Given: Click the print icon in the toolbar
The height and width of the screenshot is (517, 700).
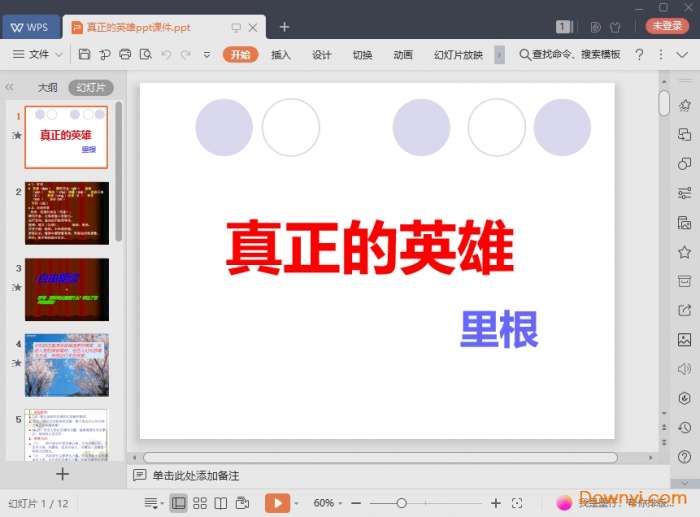Looking at the screenshot, I should pyautogui.click(x=125, y=54).
